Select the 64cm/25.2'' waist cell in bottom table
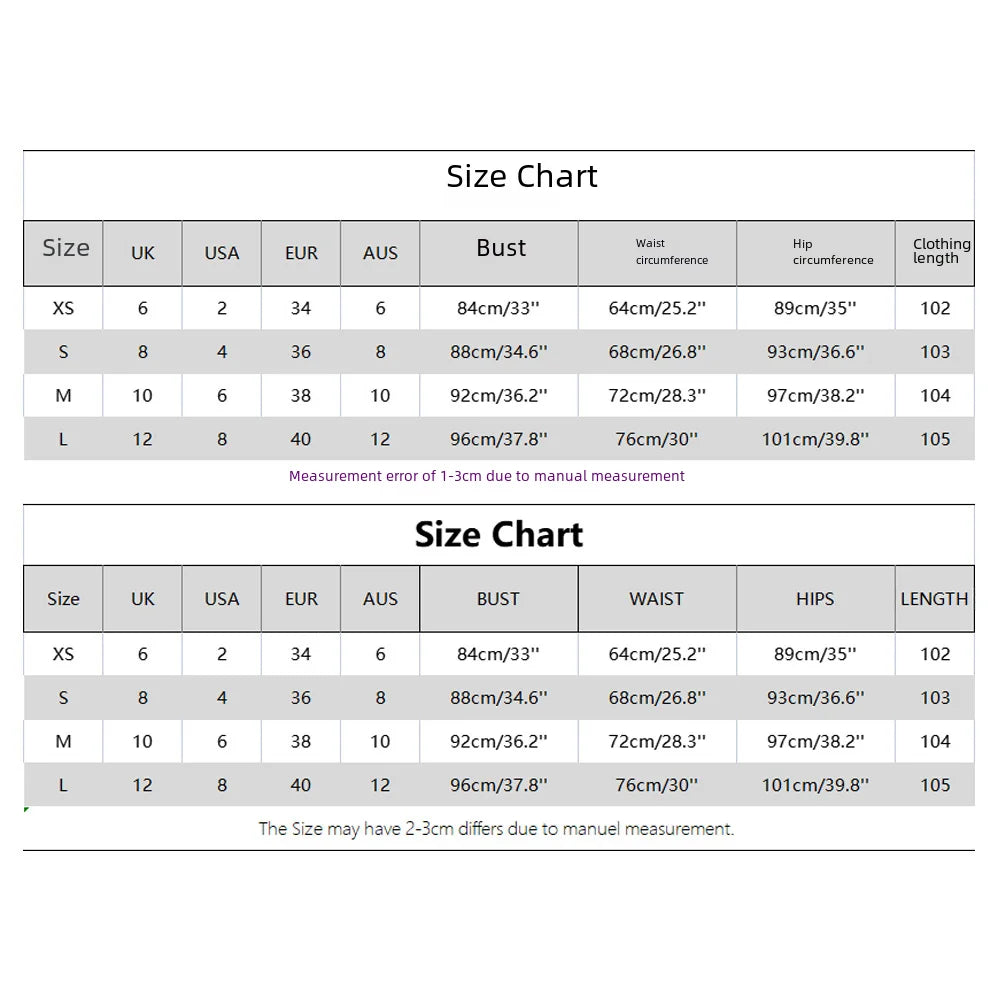This screenshot has width=1000, height=1000. pos(657,654)
